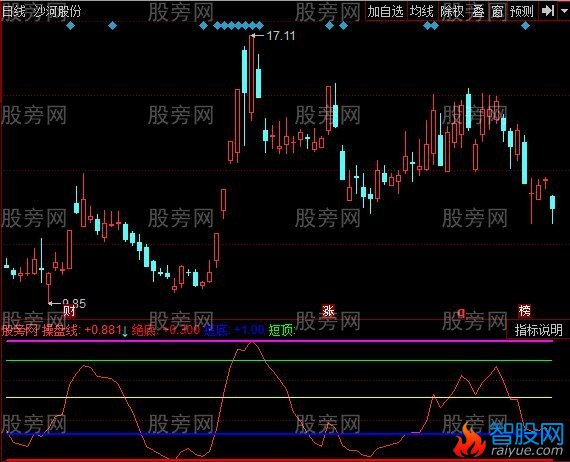Toggle the 窗 window button

(497, 12)
